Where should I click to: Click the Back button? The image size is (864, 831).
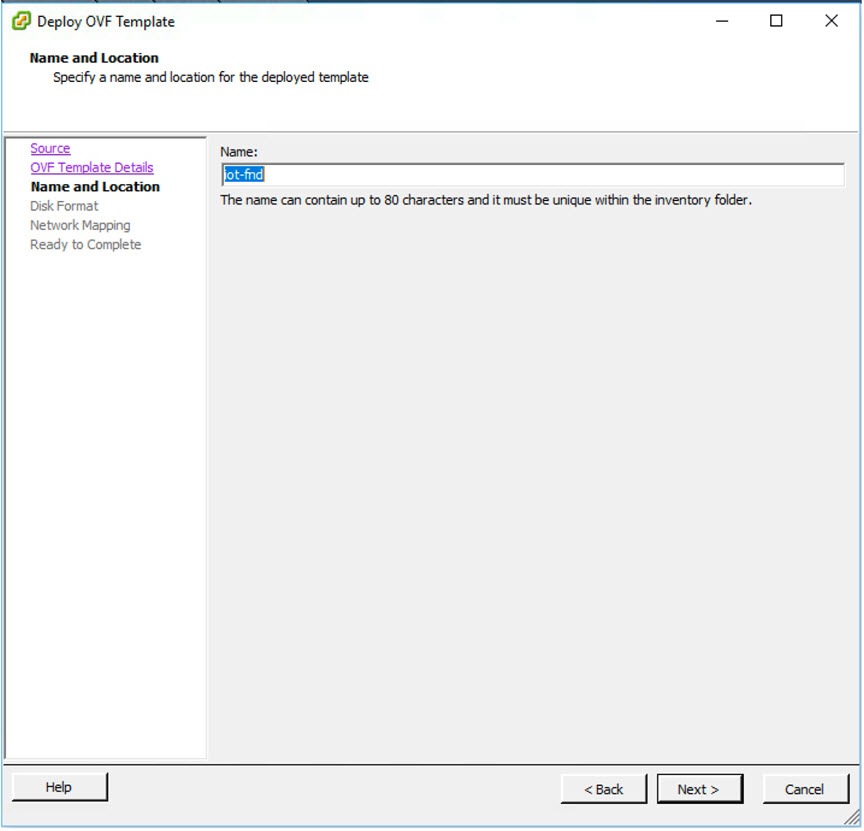tap(603, 789)
